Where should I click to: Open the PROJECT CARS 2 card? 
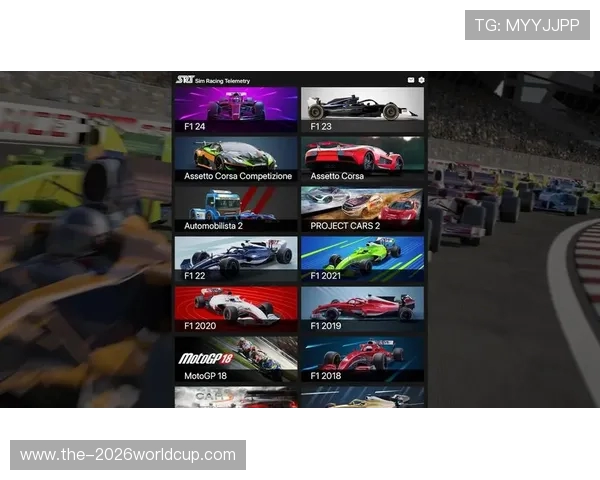[x=362, y=209]
